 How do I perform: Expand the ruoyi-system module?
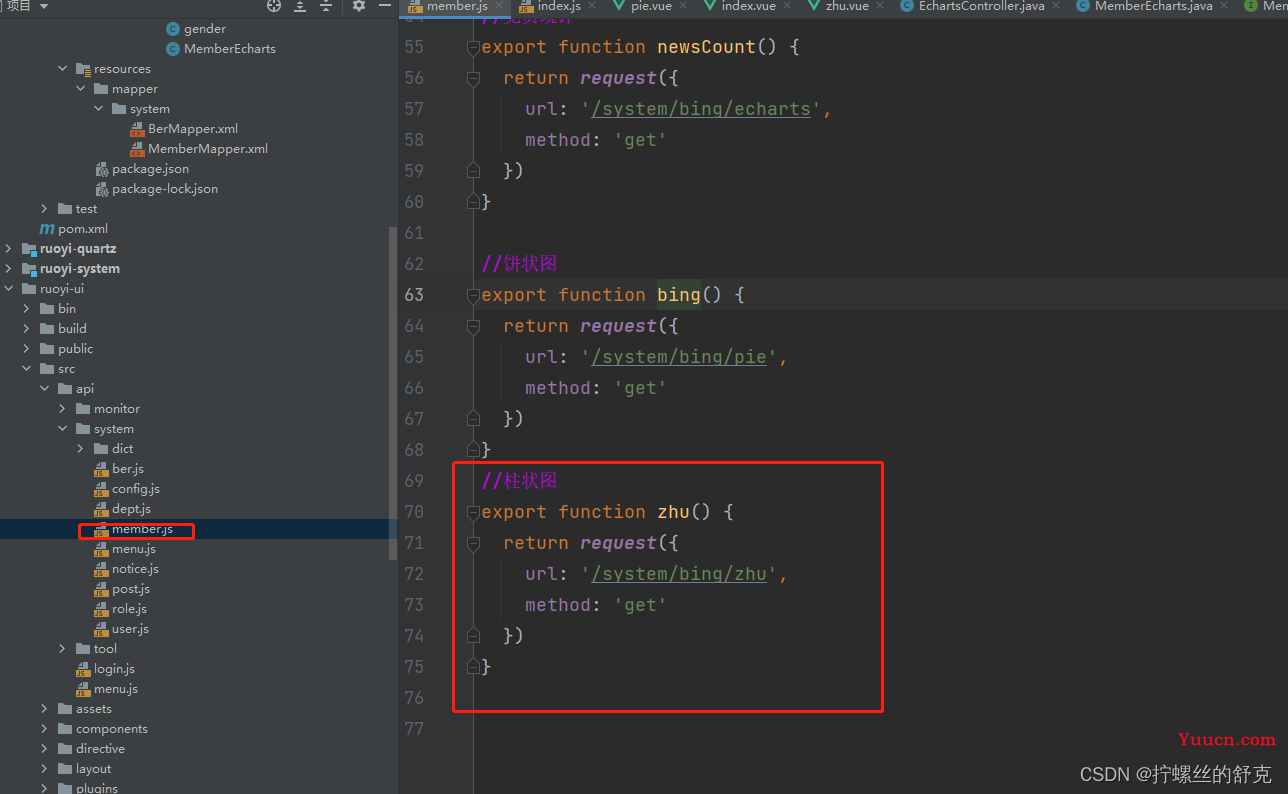click(9, 269)
